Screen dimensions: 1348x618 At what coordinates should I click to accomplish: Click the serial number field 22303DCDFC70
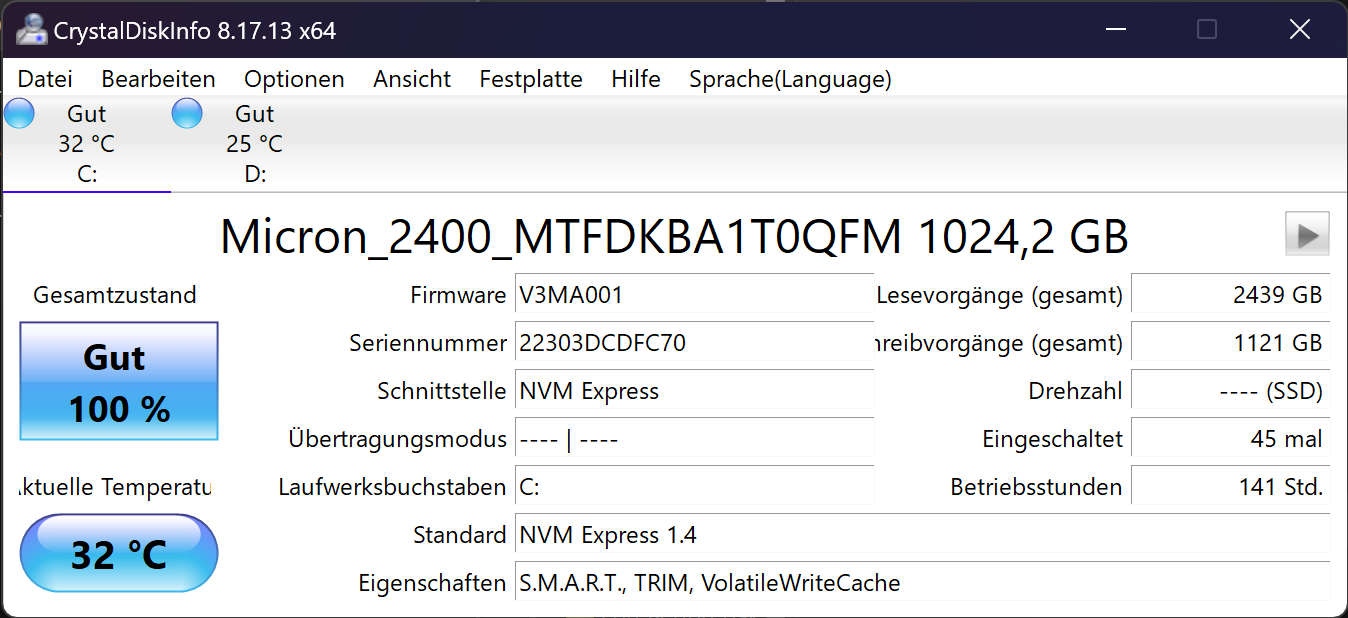(694, 344)
